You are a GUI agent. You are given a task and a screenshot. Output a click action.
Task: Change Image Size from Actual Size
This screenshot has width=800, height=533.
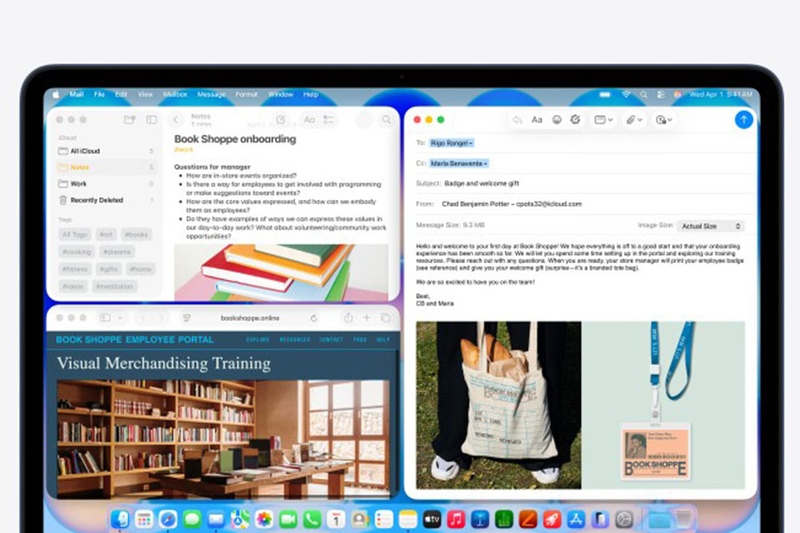click(711, 226)
